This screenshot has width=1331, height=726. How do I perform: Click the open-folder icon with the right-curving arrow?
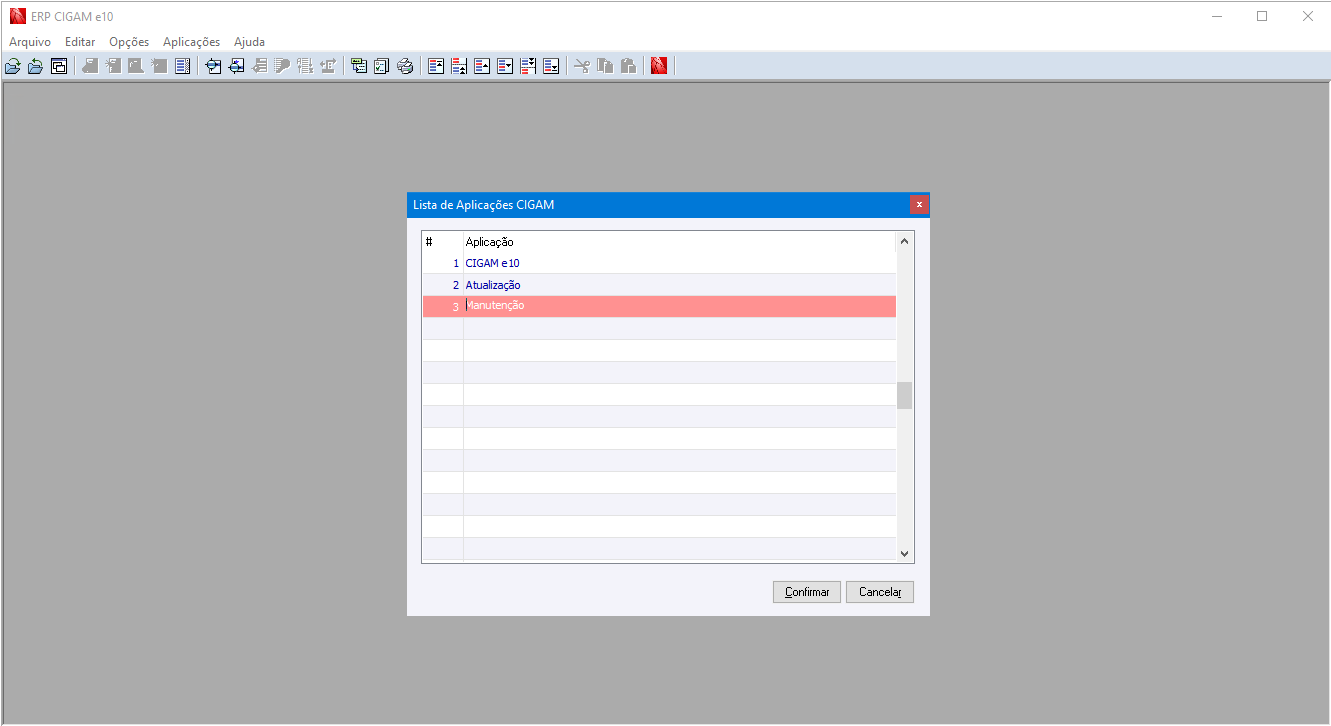tap(12, 66)
